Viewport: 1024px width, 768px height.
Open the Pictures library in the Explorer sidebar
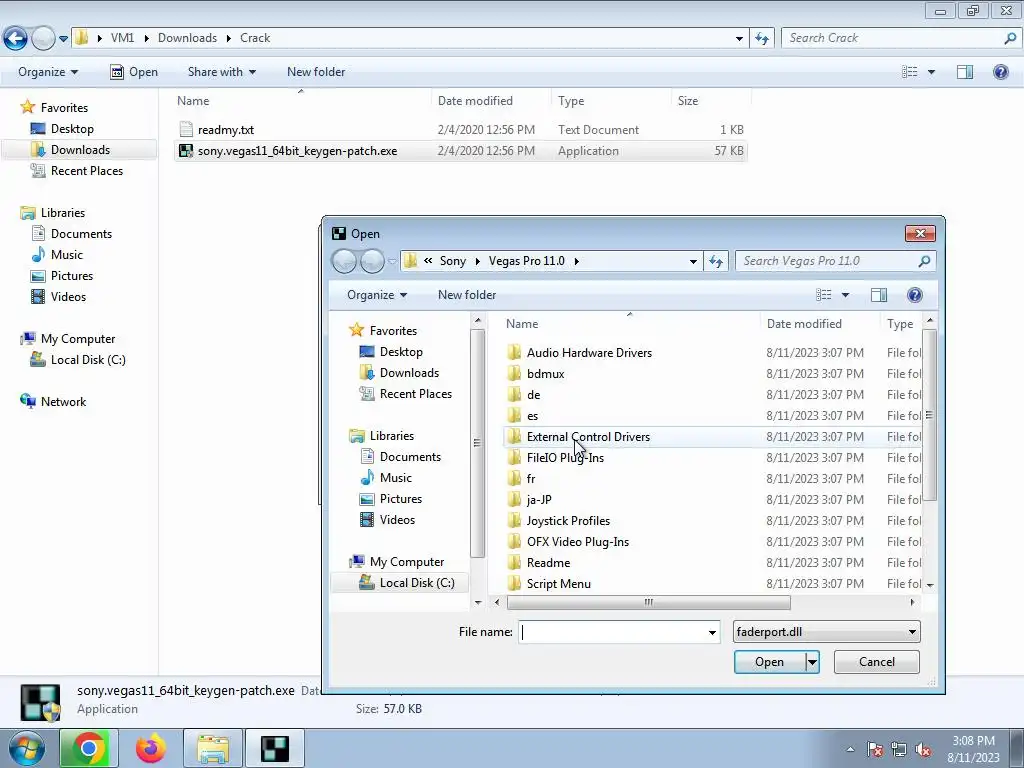(x=72, y=276)
